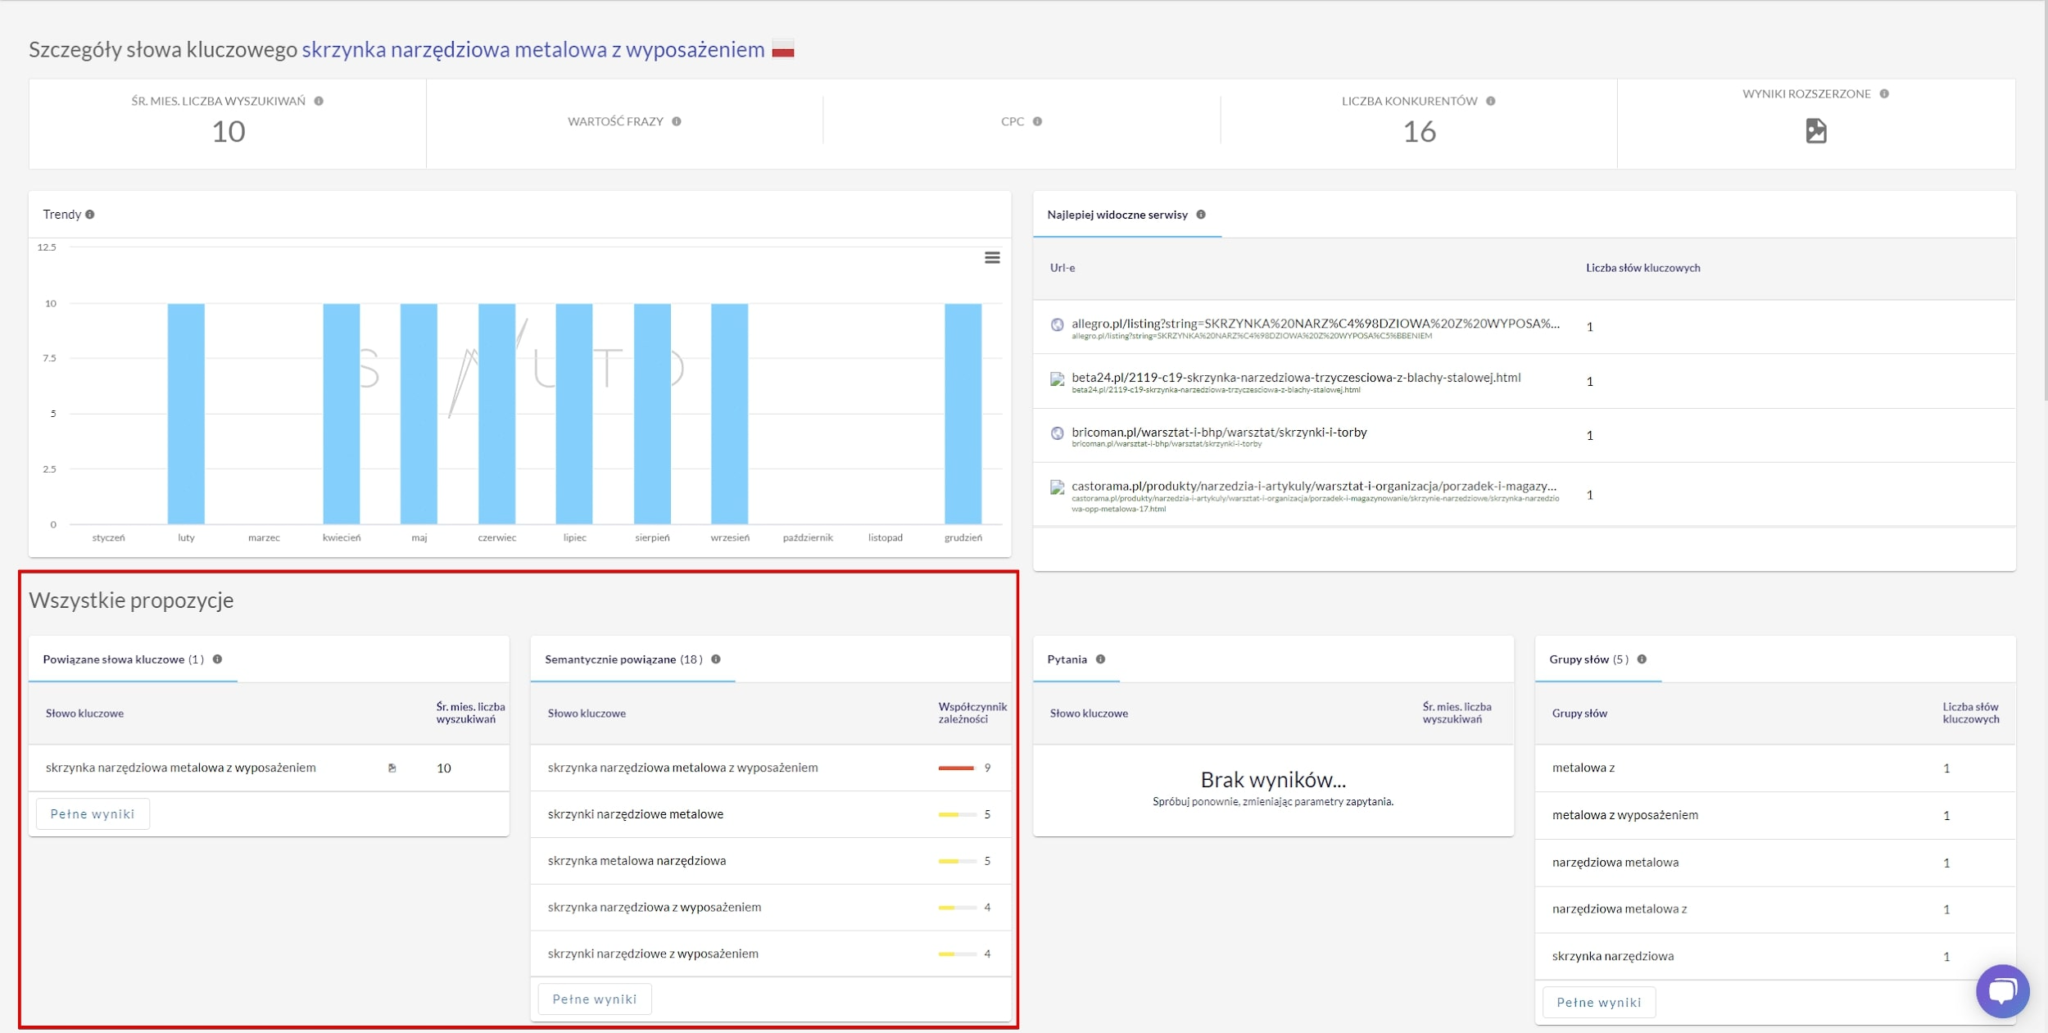Click info icon next to Liczba konkurentów
Screen dimensions: 2048x1033
coord(1490,101)
